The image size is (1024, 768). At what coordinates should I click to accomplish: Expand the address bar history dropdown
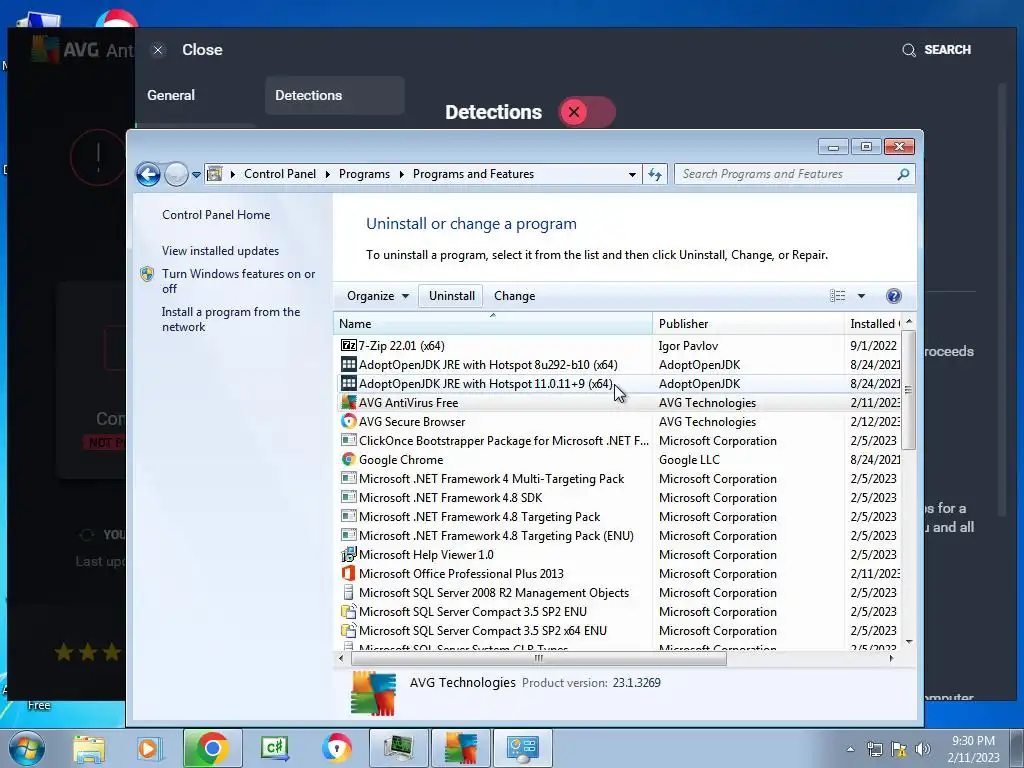632,174
